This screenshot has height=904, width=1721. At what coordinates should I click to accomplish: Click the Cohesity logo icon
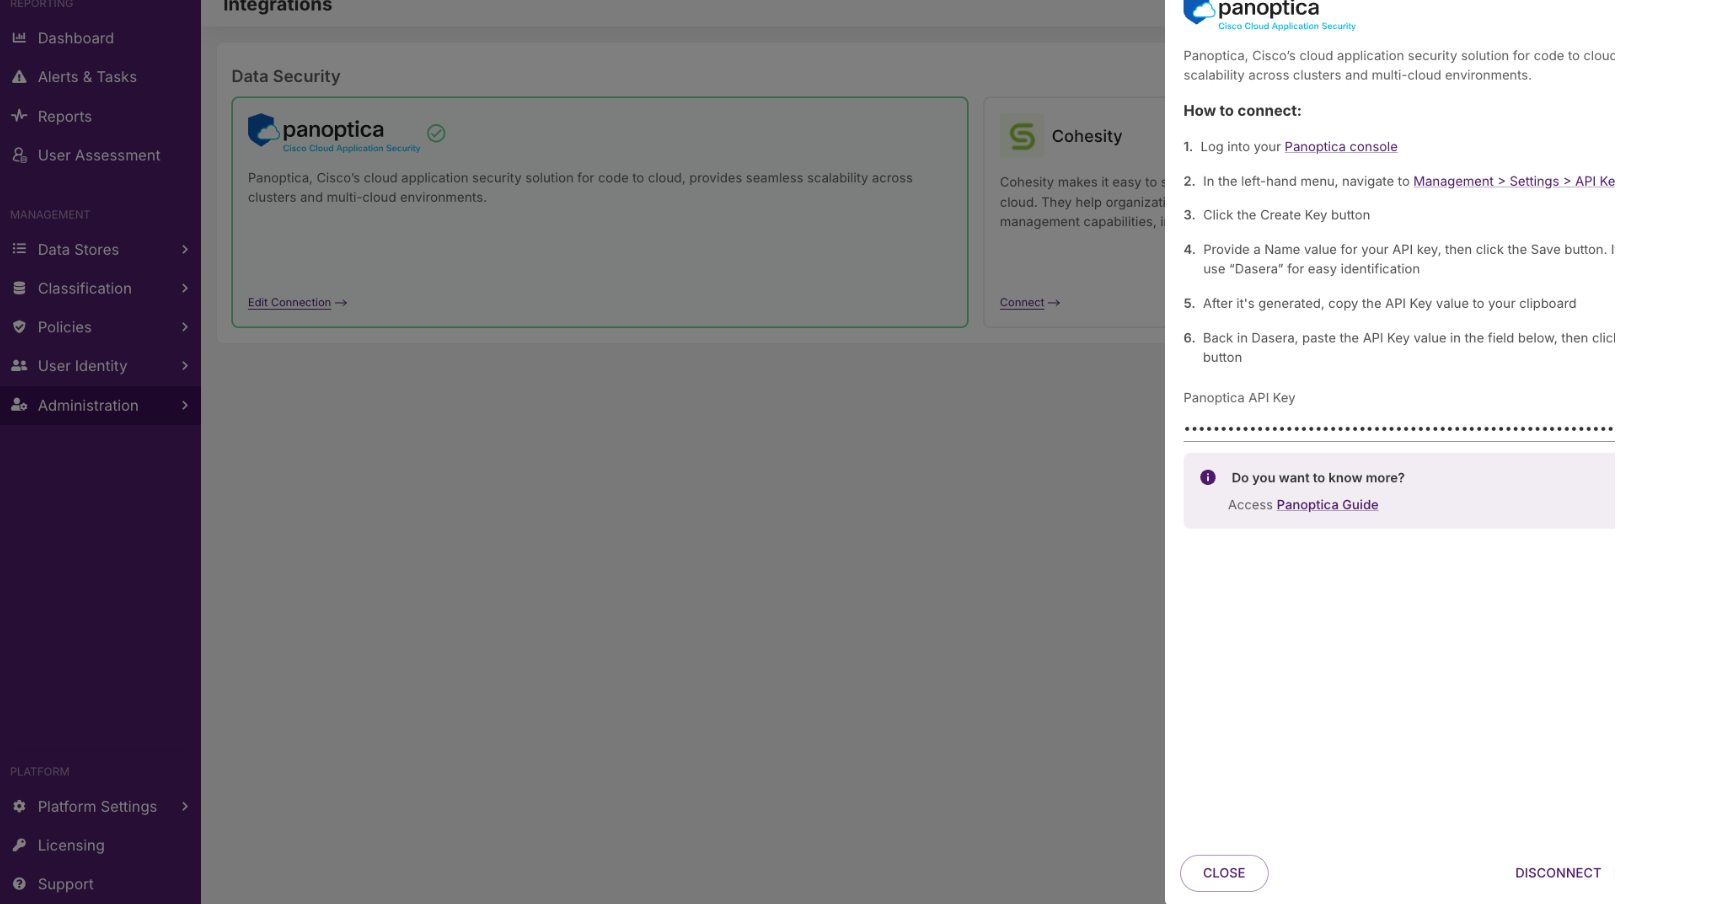(1022, 136)
